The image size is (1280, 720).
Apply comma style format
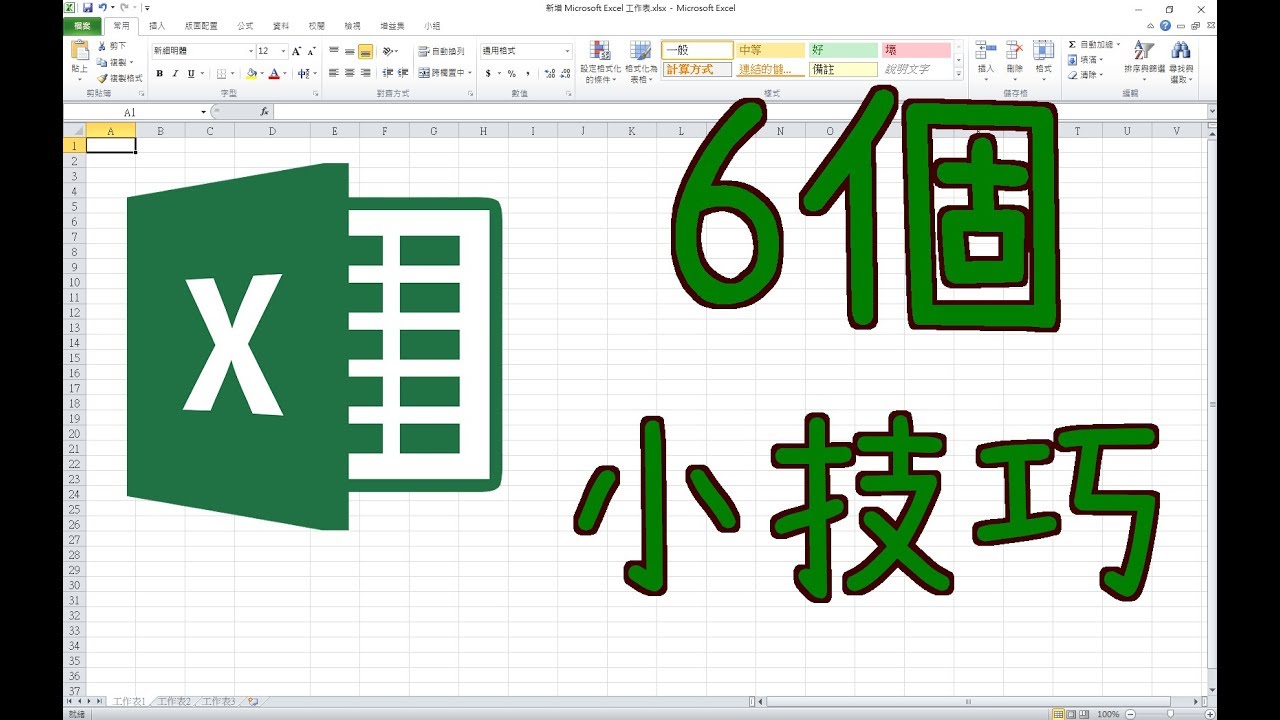point(527,73)
